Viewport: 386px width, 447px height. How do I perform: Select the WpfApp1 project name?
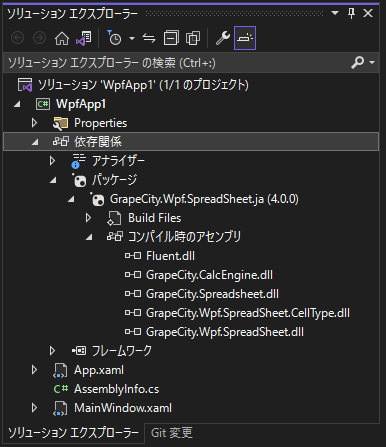pyautogui.click(x=81, y=104)
